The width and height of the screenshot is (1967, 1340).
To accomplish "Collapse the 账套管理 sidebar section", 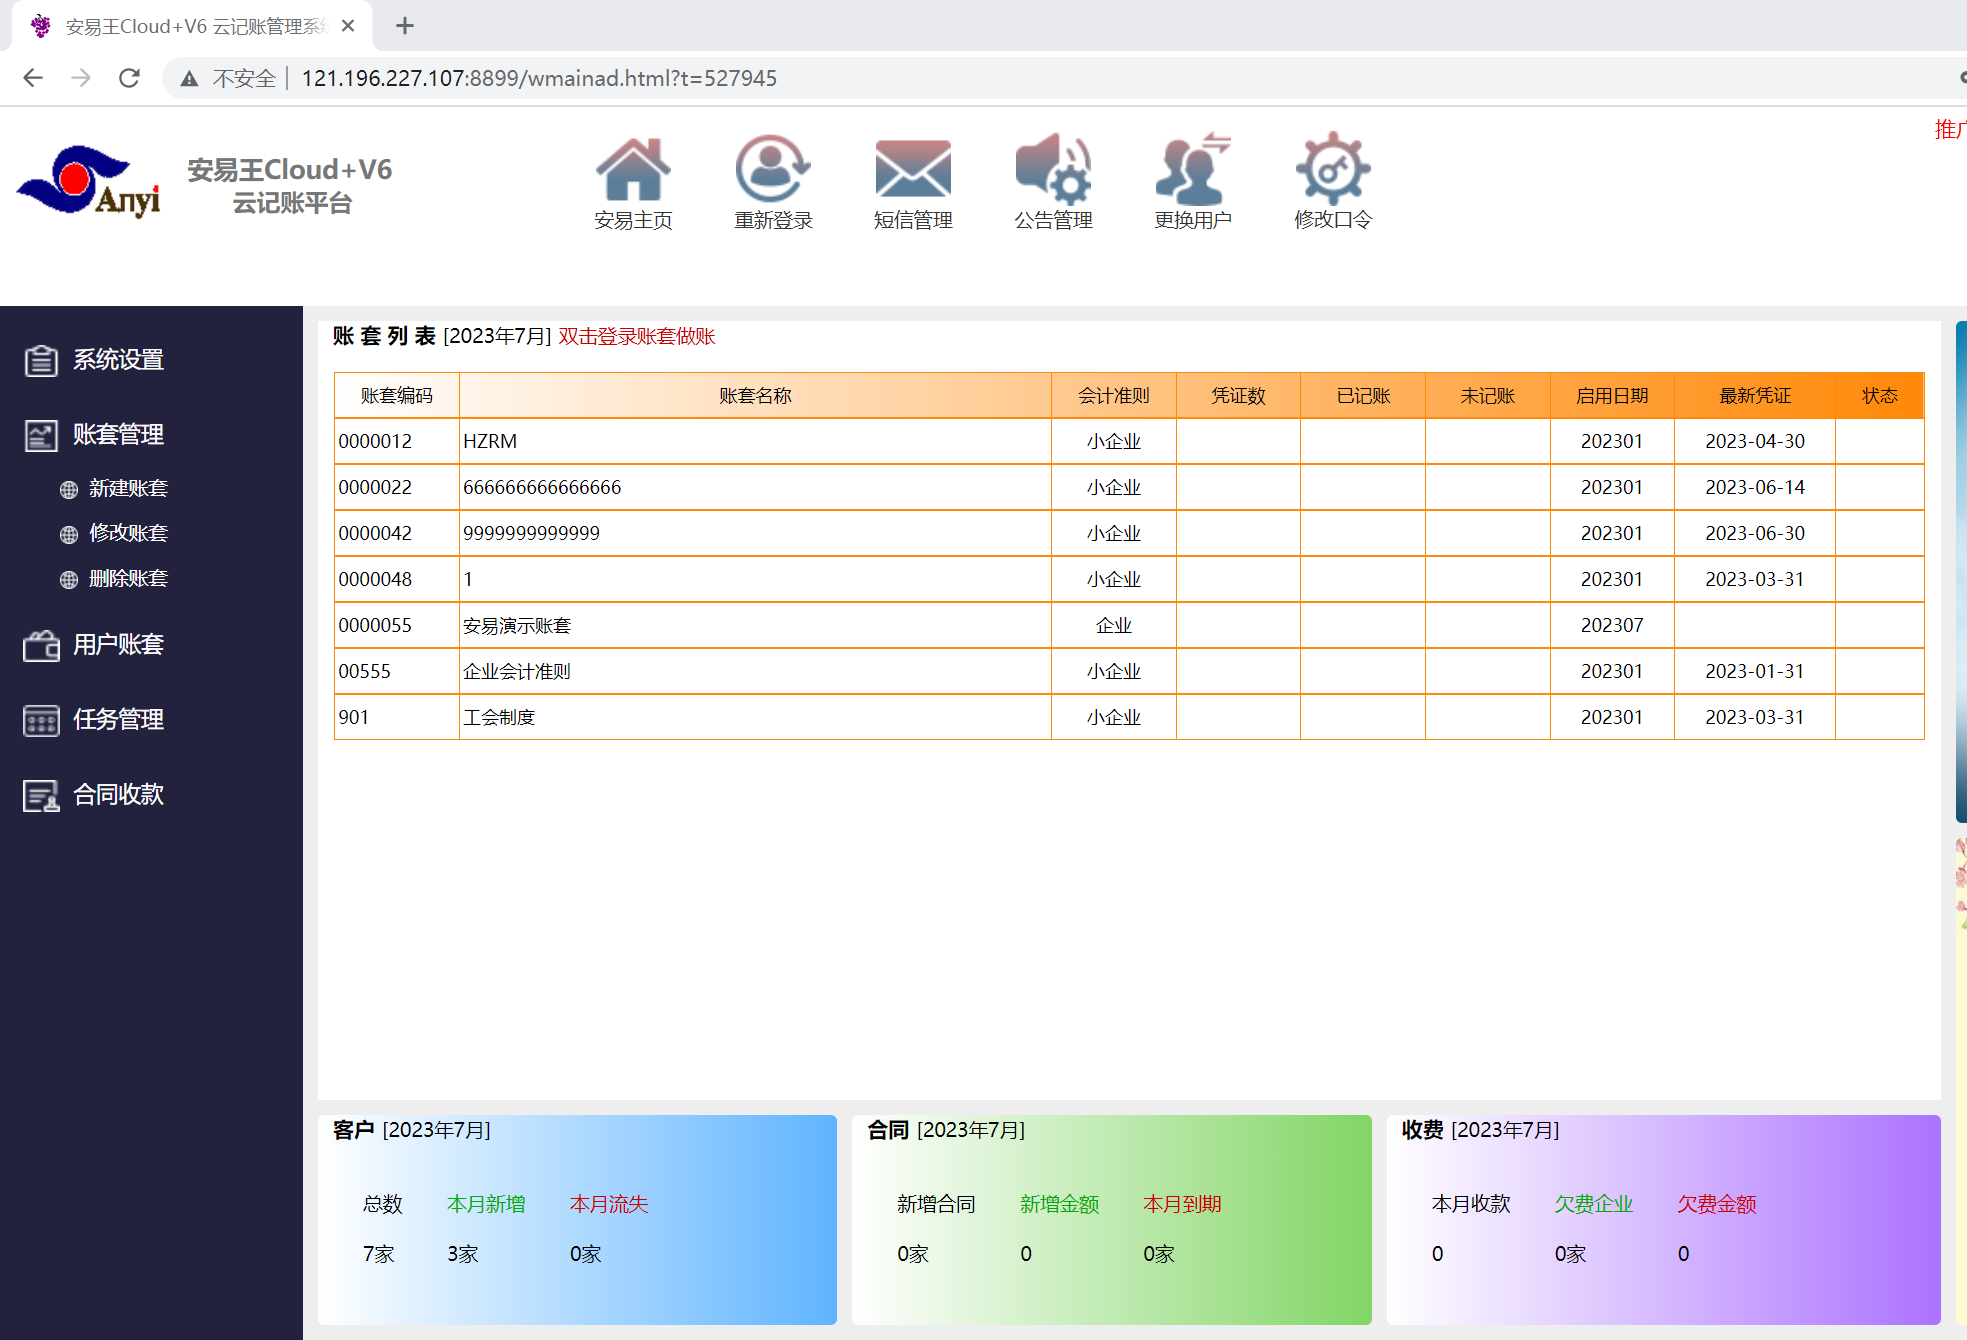I will pos(118,435).
